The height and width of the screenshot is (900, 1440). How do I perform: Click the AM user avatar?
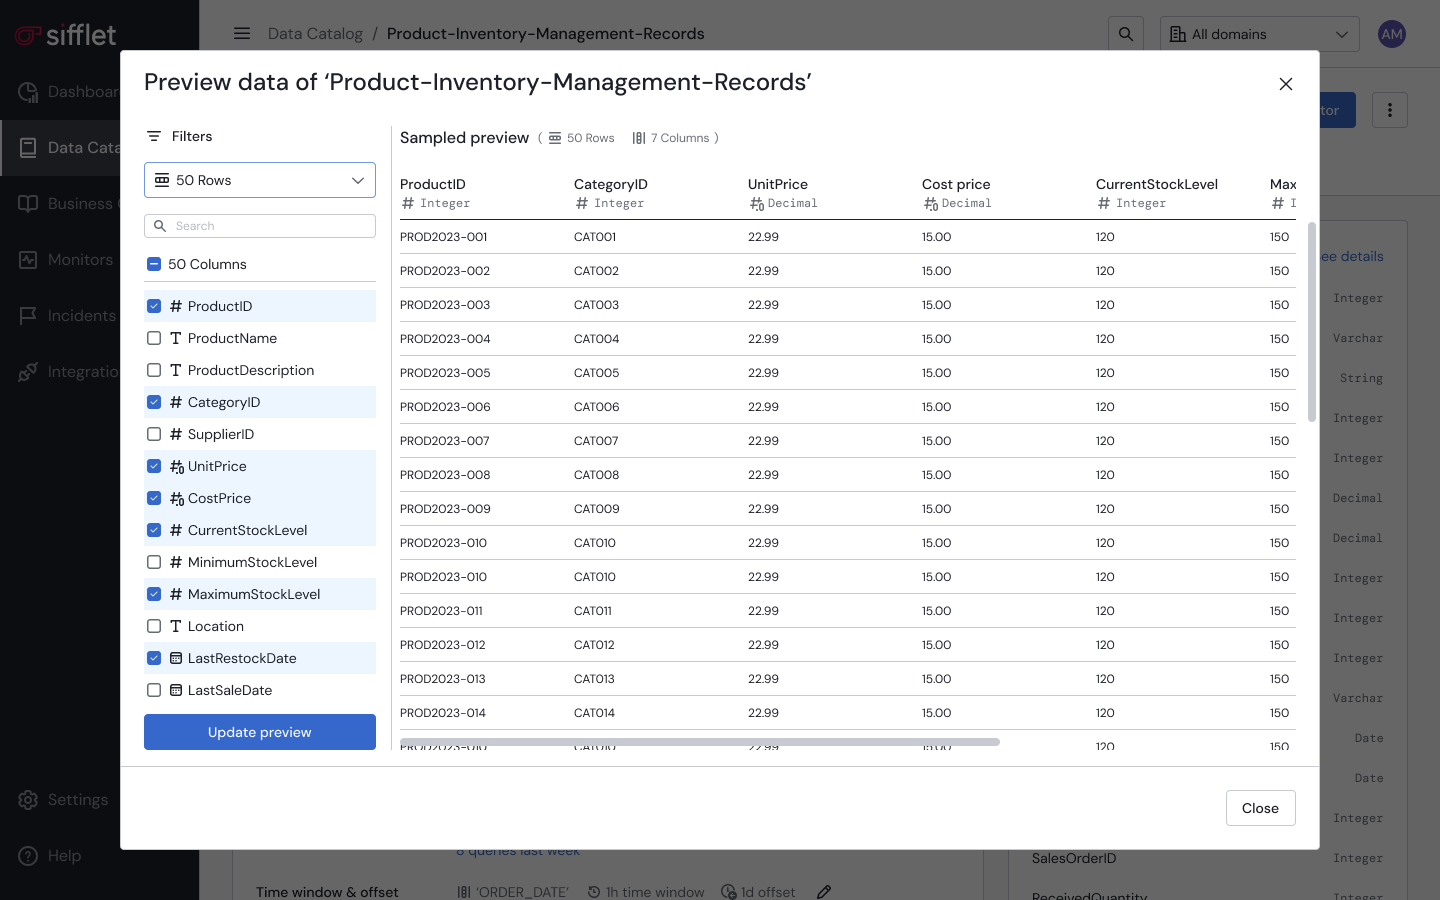pyautogui.click(x=1392, y=34)
